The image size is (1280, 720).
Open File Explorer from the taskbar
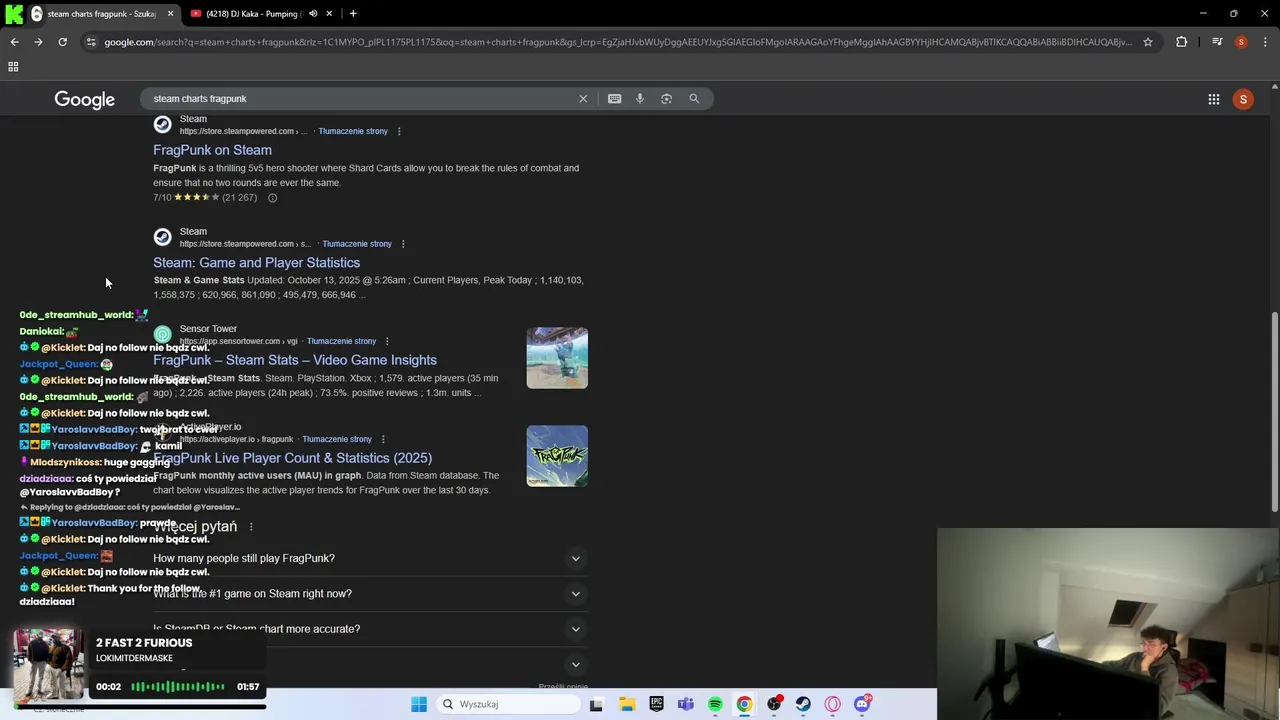(627, 704)
